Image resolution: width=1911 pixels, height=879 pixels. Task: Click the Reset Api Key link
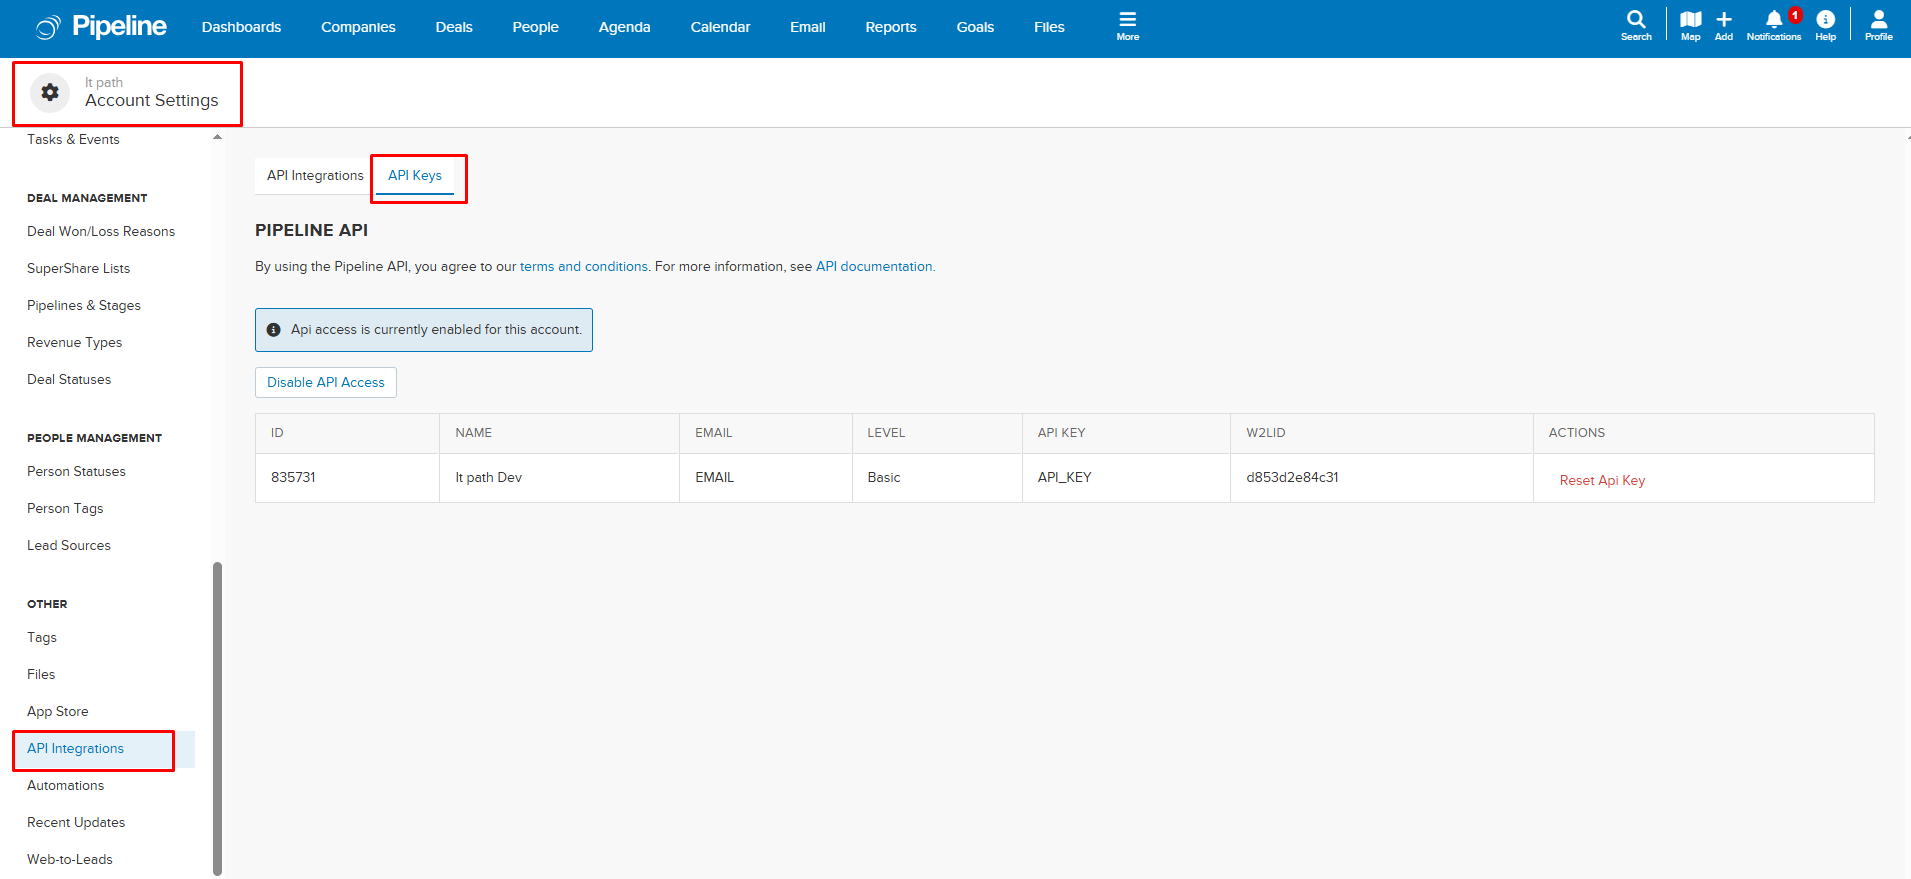click(1602, 481)
